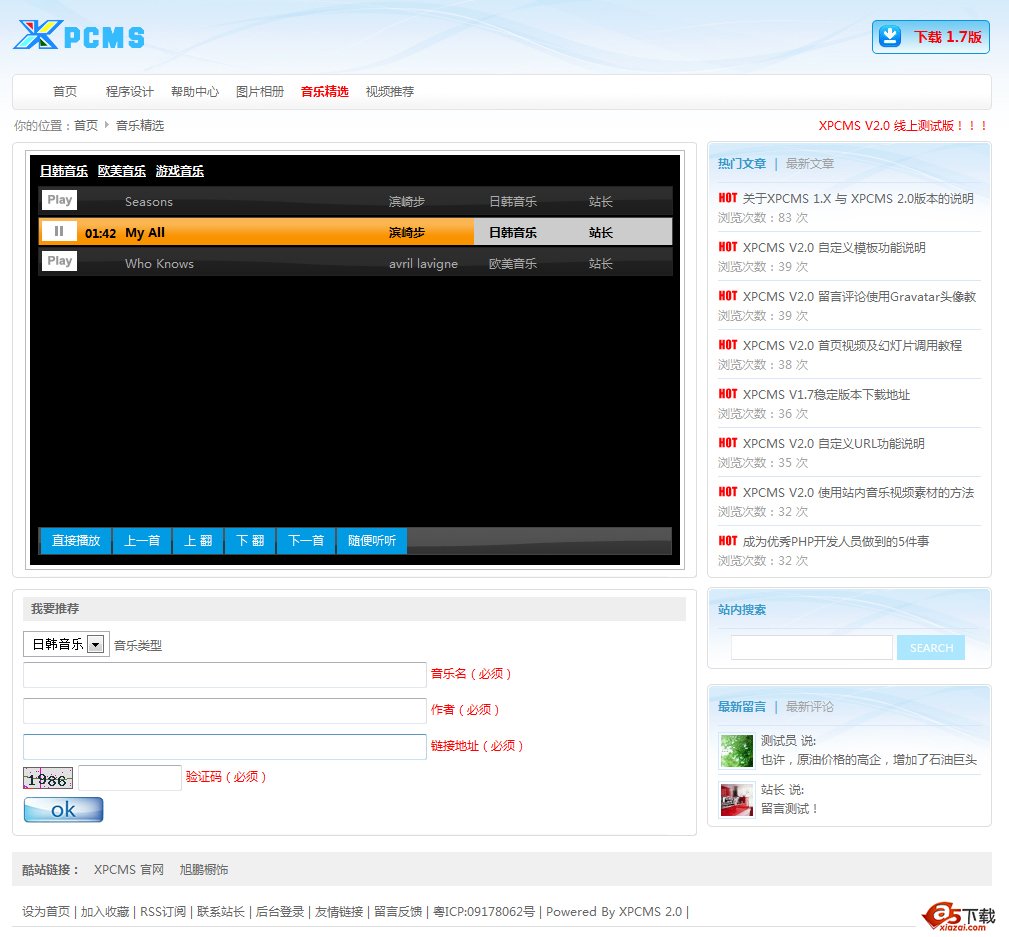Viewport: 1009px width, 937px height.
Task: Switch to the 热门文章 tab
Action: 742,163
